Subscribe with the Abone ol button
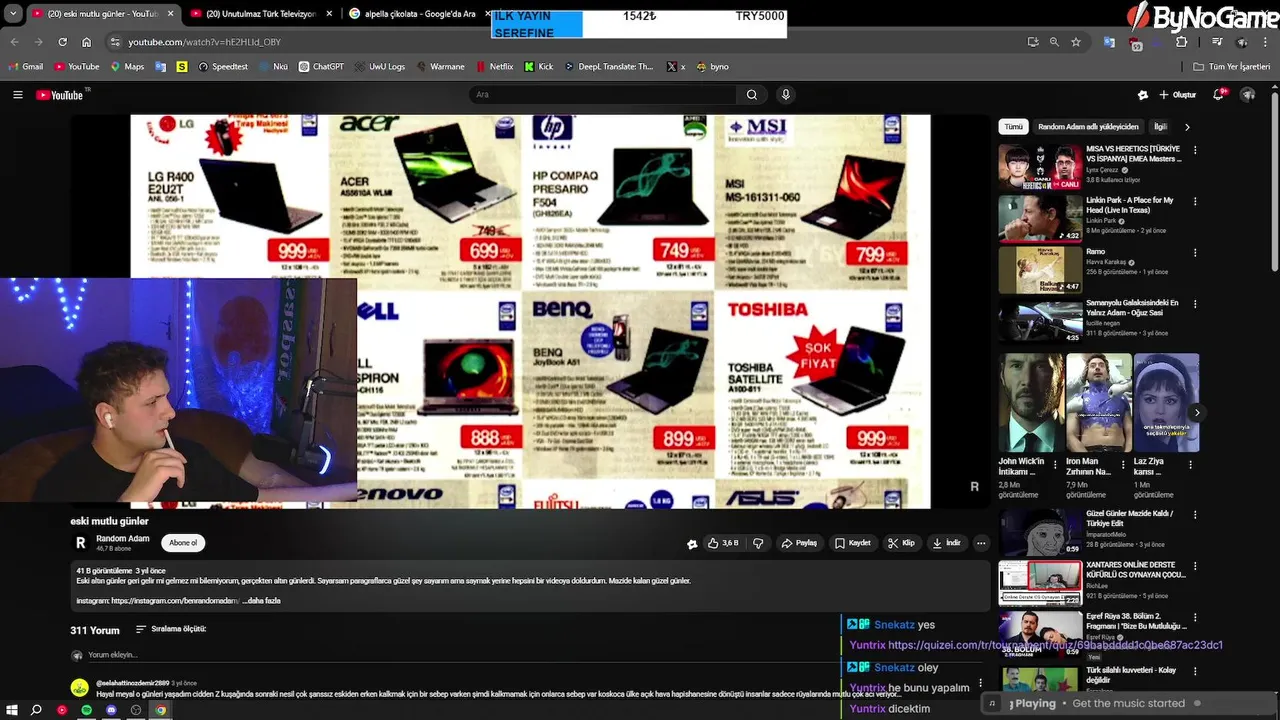 (x=183, y=543)
